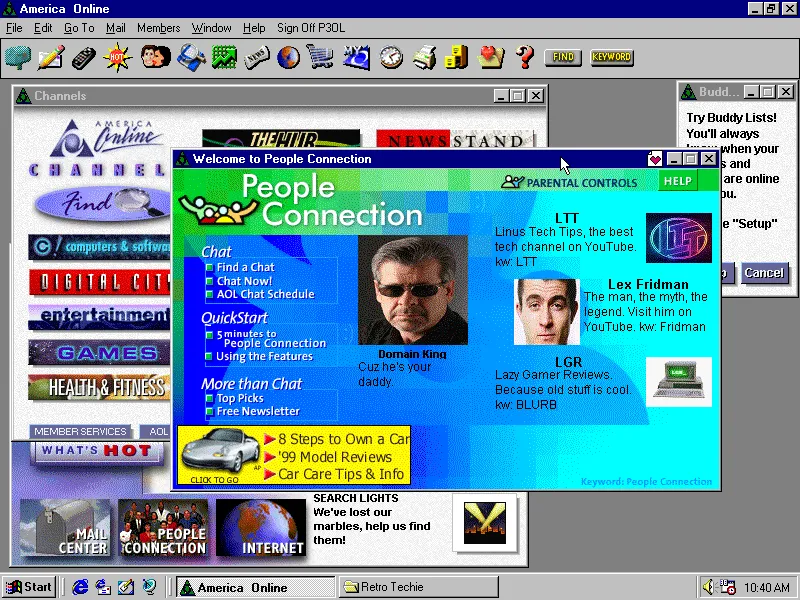The image size is (800, 600).
Task: Click Sign Off P30L in the menu bar
Action: point(310,27)
